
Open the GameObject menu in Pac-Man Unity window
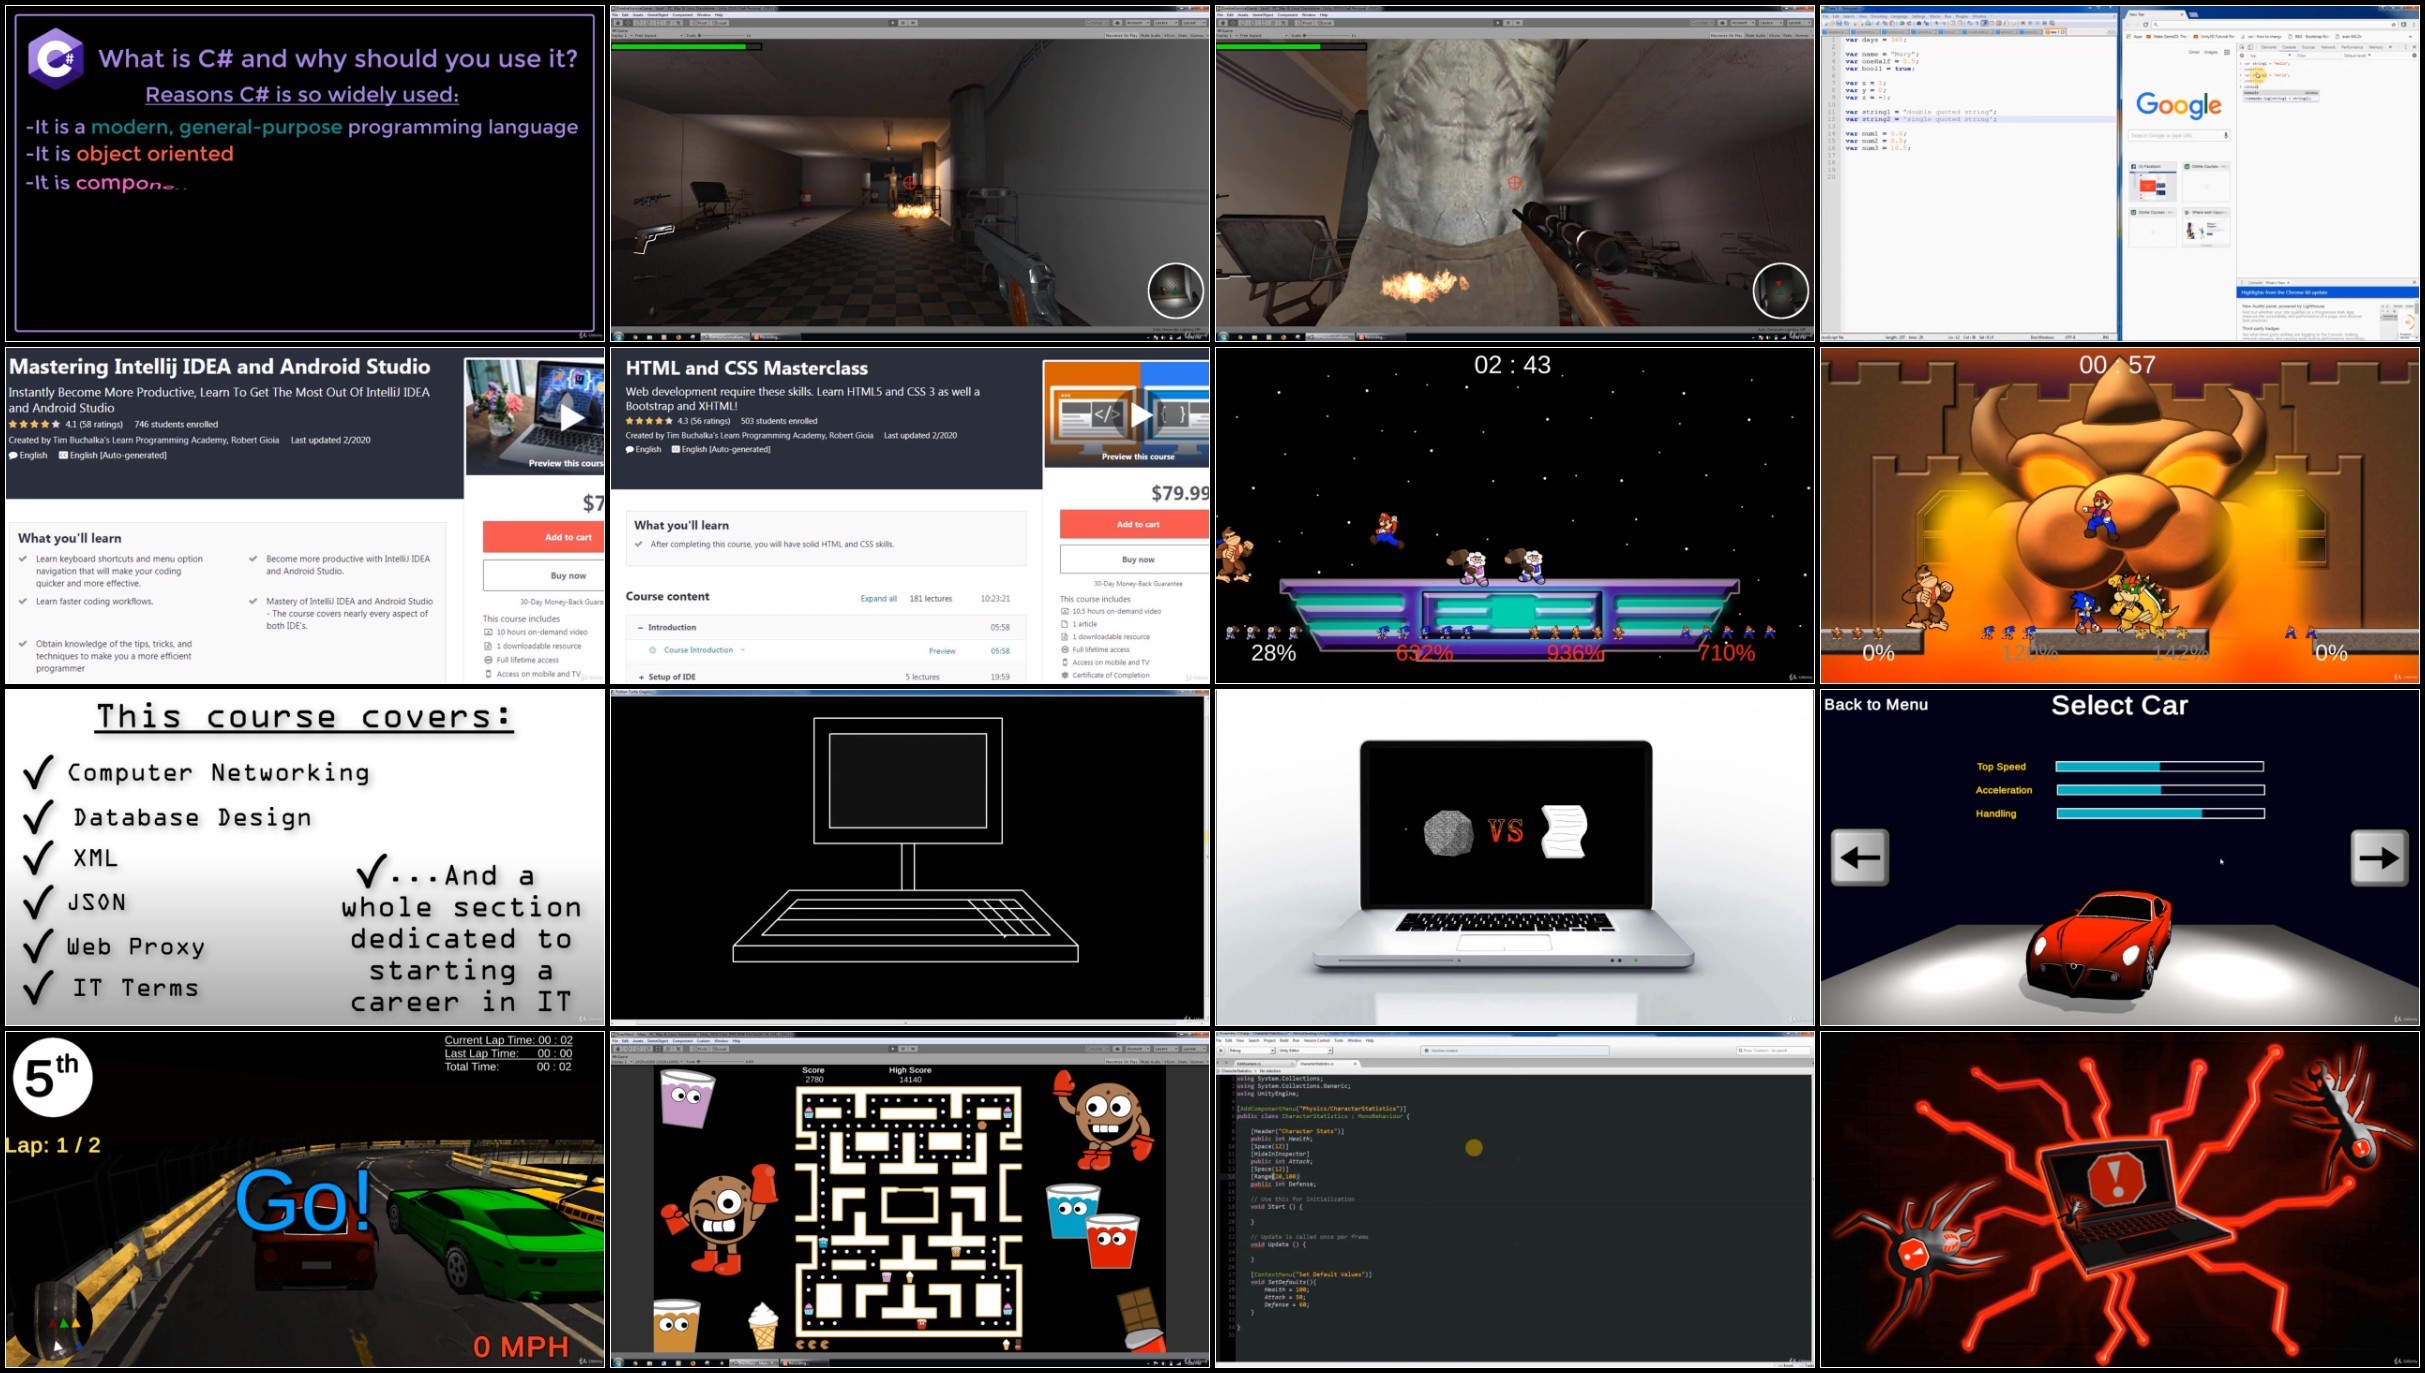point(657,1041)
